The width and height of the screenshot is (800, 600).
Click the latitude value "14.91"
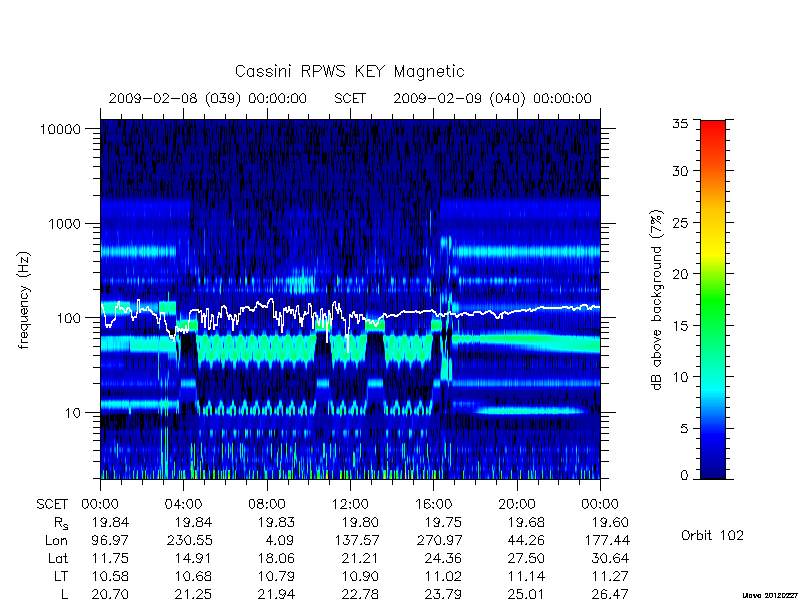(193, 559)
